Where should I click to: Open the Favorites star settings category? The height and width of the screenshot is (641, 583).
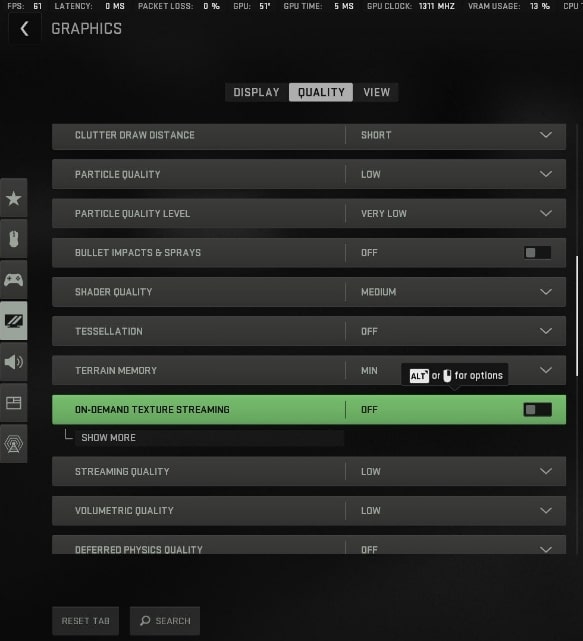pyautogui.click(x=13, y=198)
